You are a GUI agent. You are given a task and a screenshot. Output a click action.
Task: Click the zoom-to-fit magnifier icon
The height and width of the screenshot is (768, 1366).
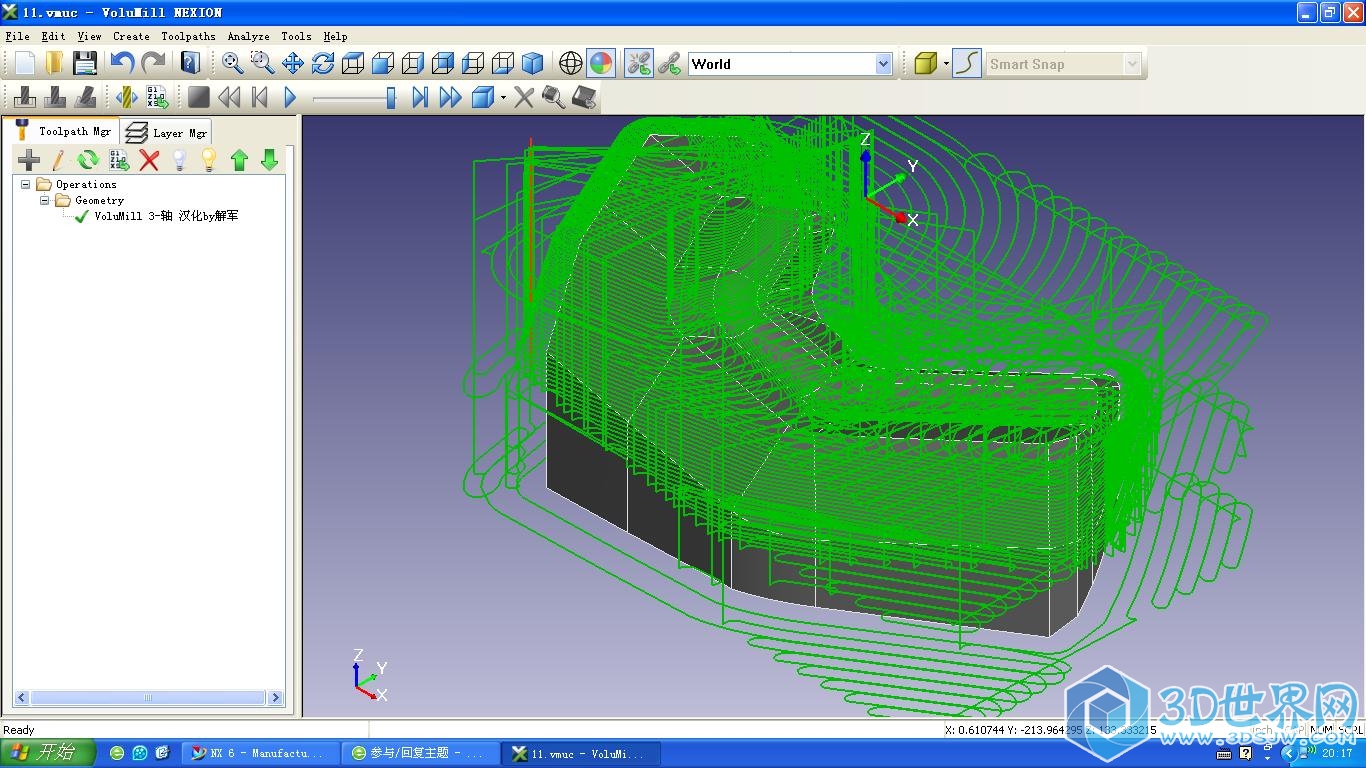(x=232, y=63)
